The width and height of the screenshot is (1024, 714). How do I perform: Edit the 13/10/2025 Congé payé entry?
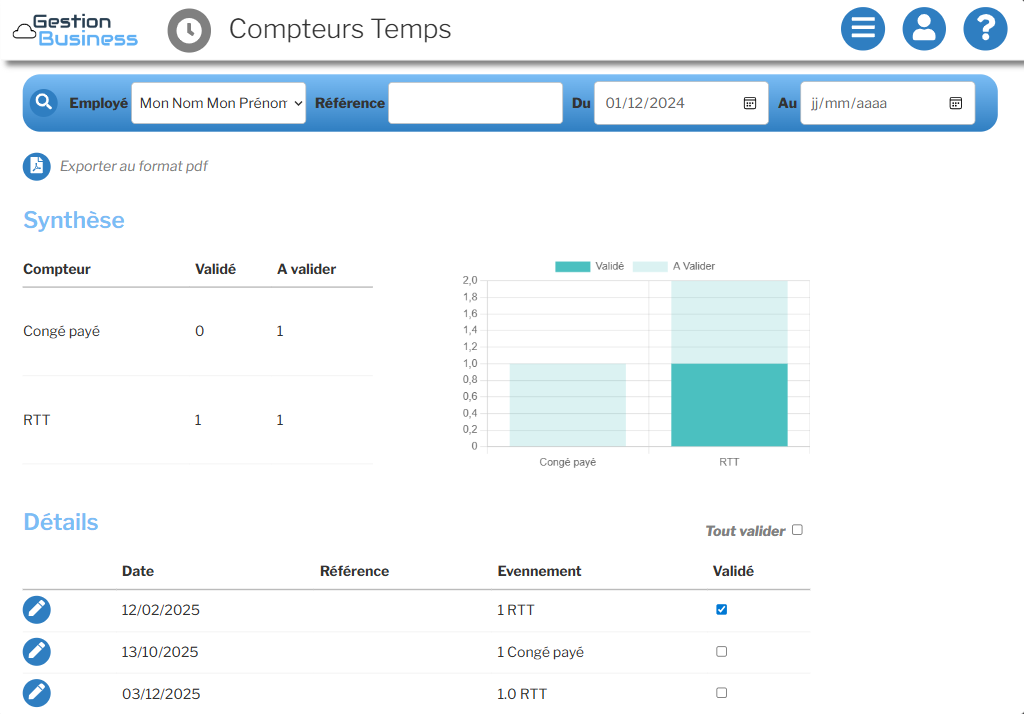coord(37,652)
